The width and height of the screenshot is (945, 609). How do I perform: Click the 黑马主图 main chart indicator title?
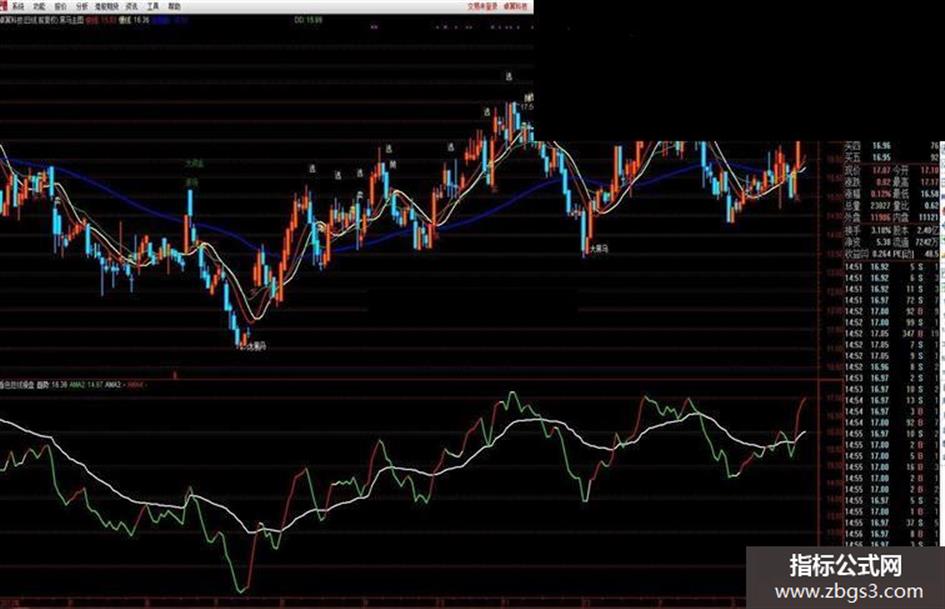pyautogui.click(x=71, y=20)
